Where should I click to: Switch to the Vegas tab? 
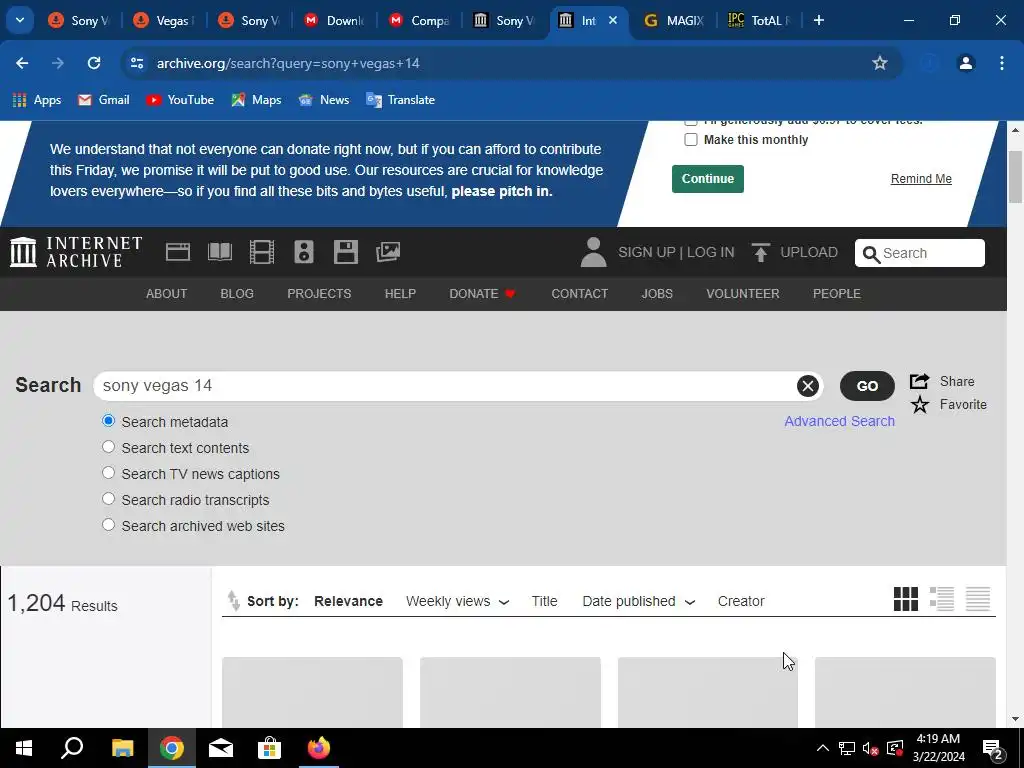point(163,21)
